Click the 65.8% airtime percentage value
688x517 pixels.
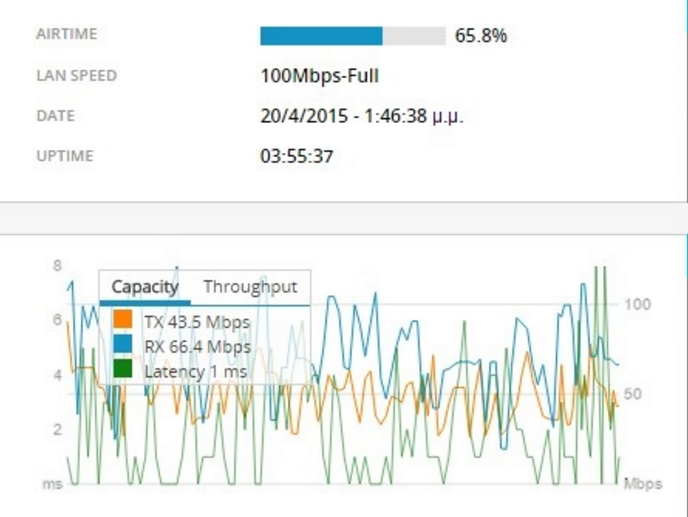click(481, 36)
